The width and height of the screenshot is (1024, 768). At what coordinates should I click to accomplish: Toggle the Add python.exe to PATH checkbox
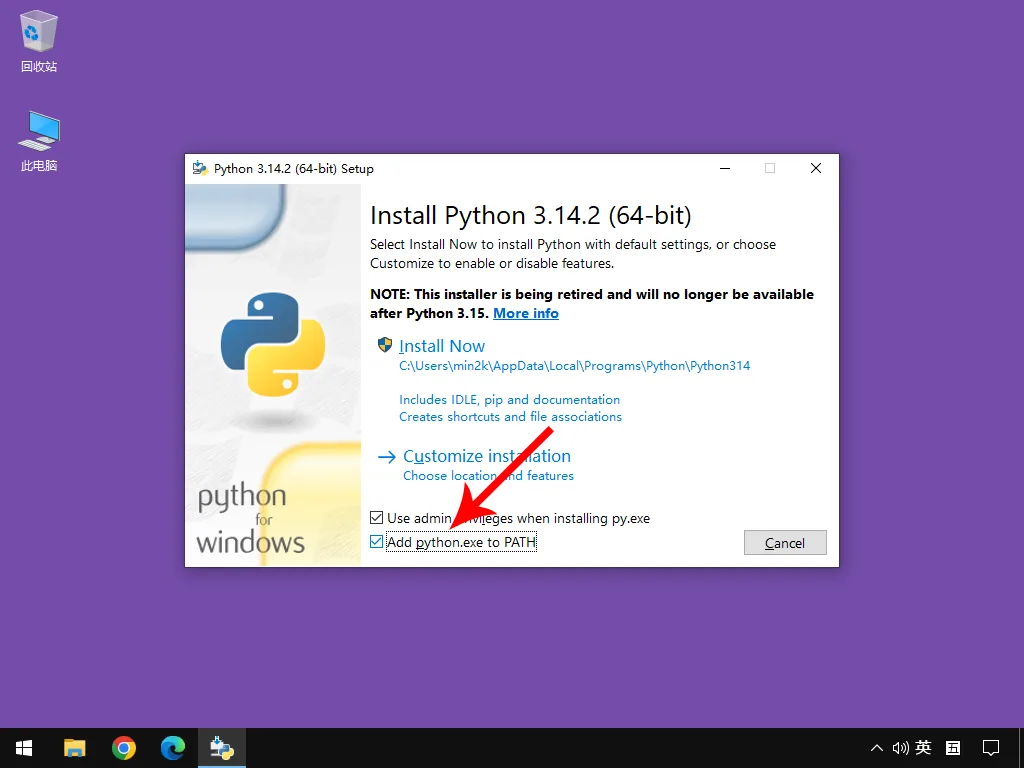coord(377,542)
